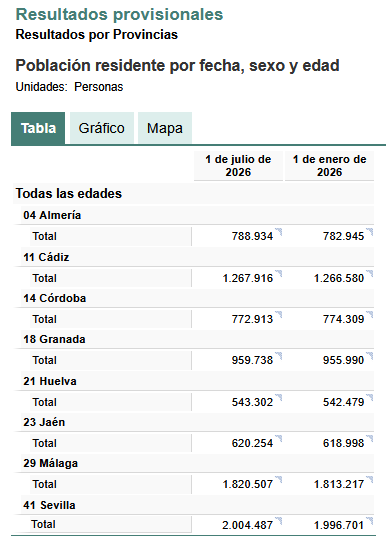
Task: Click the '1 de enero de 2026' column header
Action: 329,166
